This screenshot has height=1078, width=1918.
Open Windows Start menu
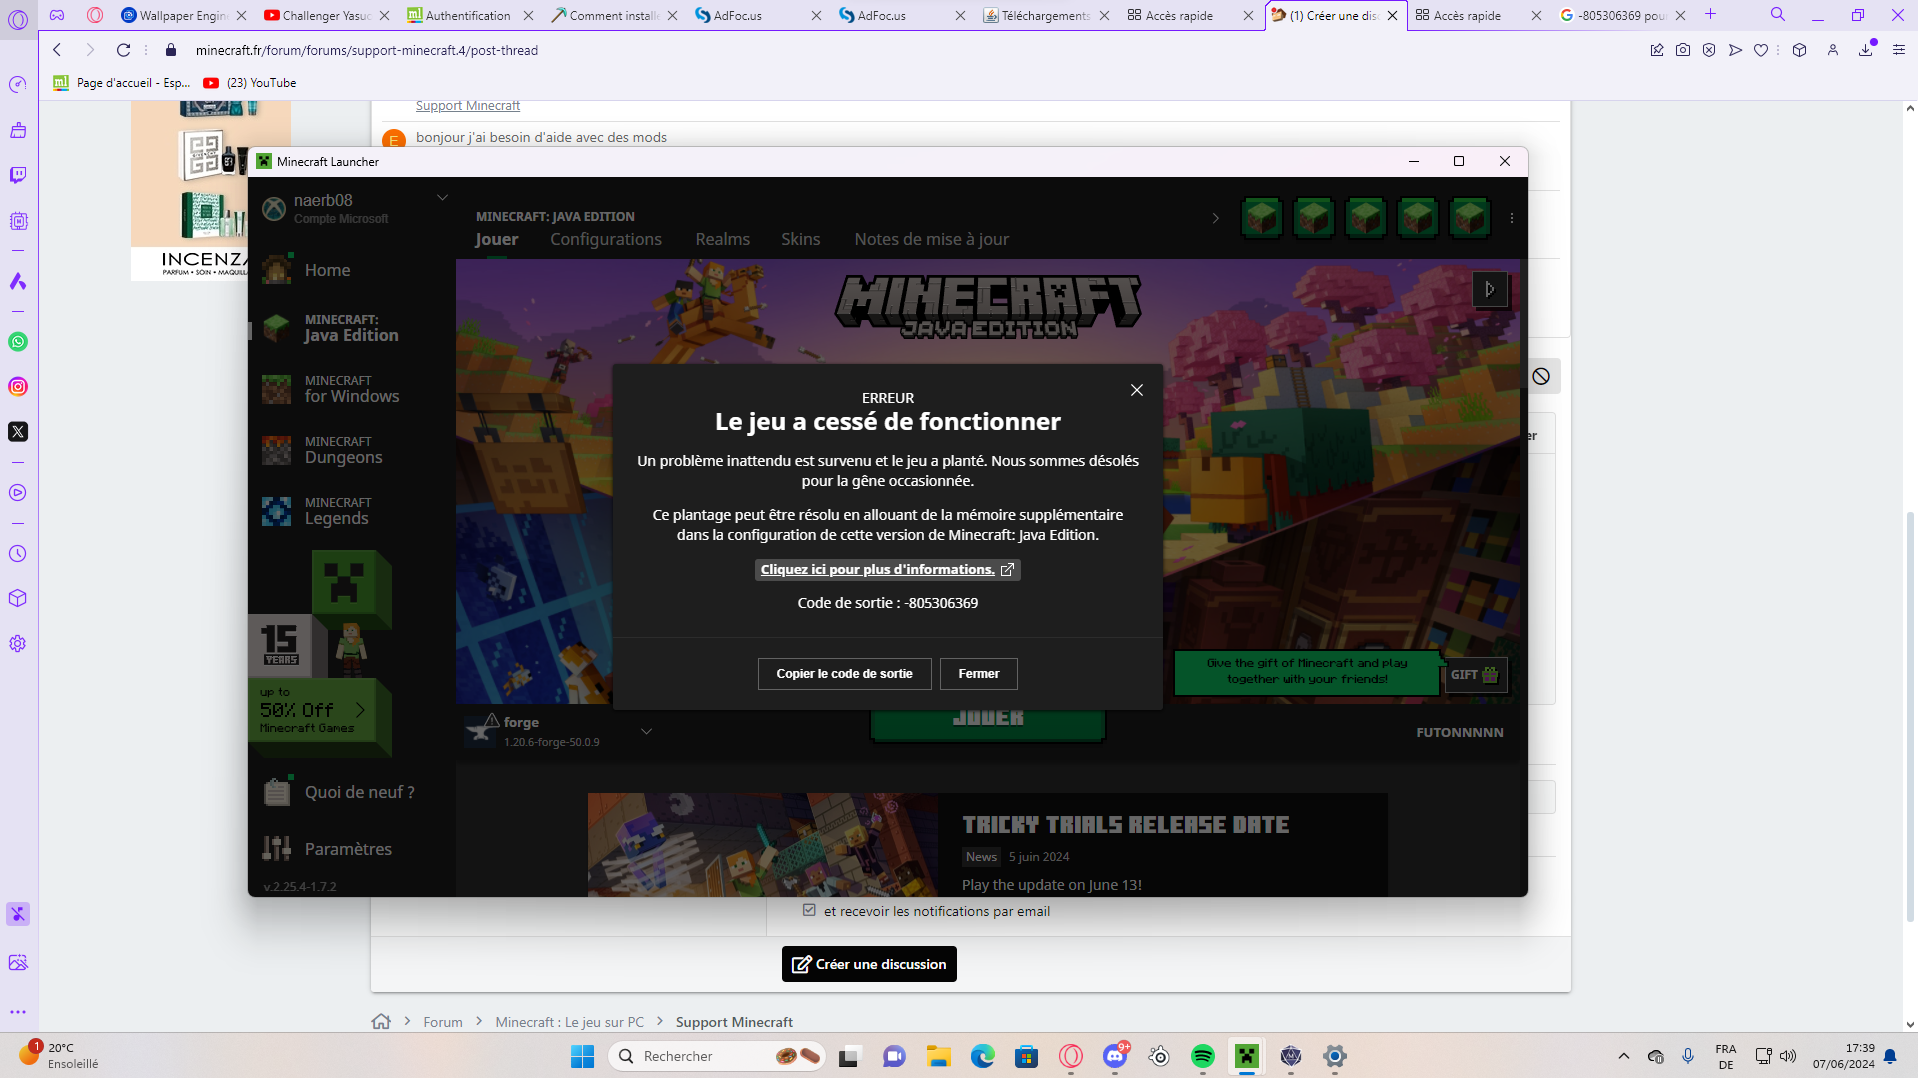click(x=582, y=1056)
